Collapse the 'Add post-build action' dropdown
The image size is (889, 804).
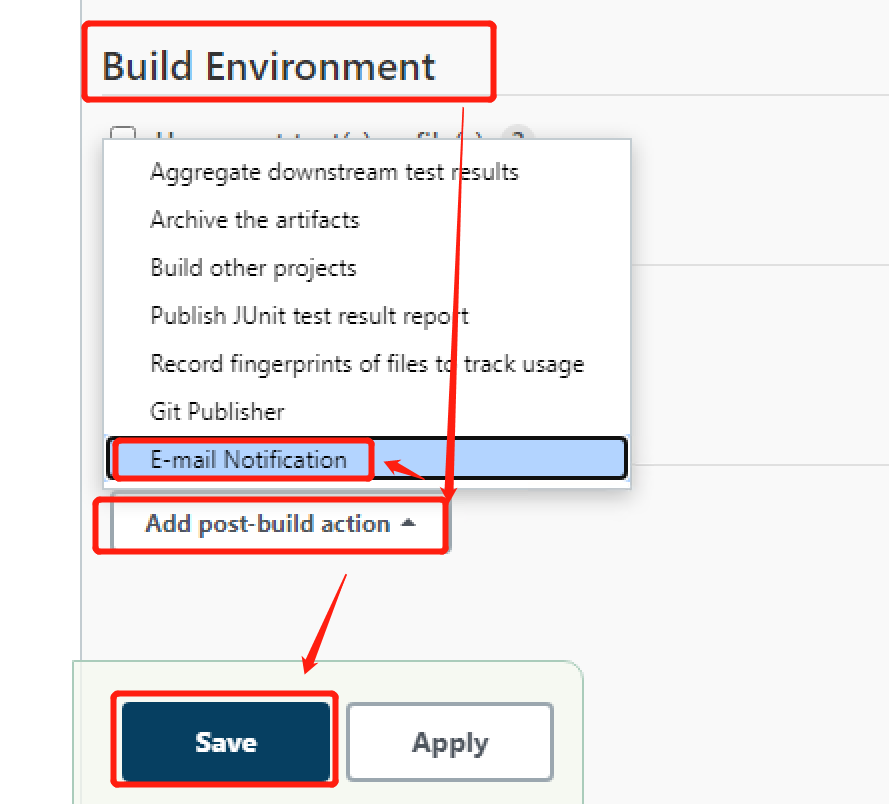pyautogui.click(x=272, y=524)
